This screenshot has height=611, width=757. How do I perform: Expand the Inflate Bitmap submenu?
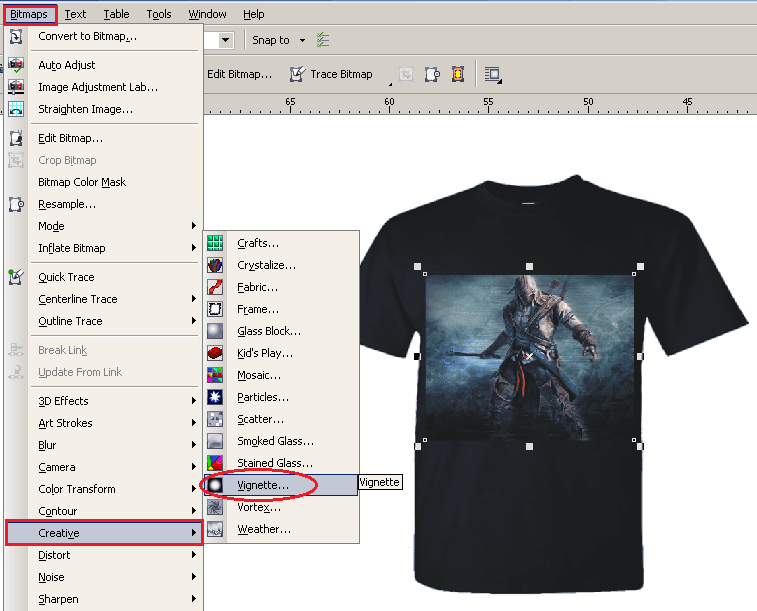[x=194, y=248]
